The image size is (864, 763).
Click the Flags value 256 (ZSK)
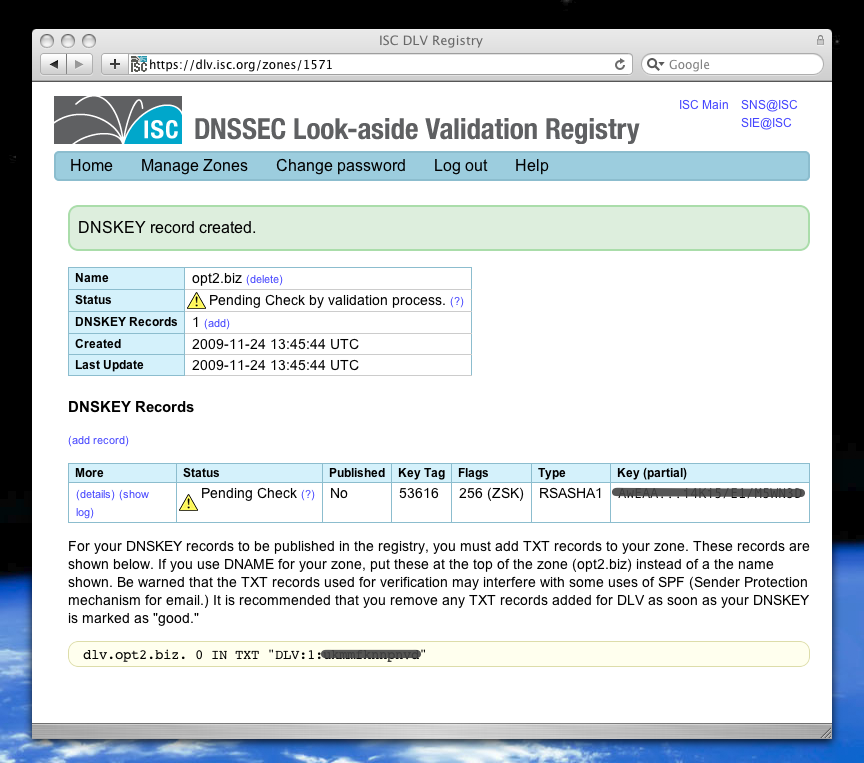pyautogui.click(x=491, y=493)
